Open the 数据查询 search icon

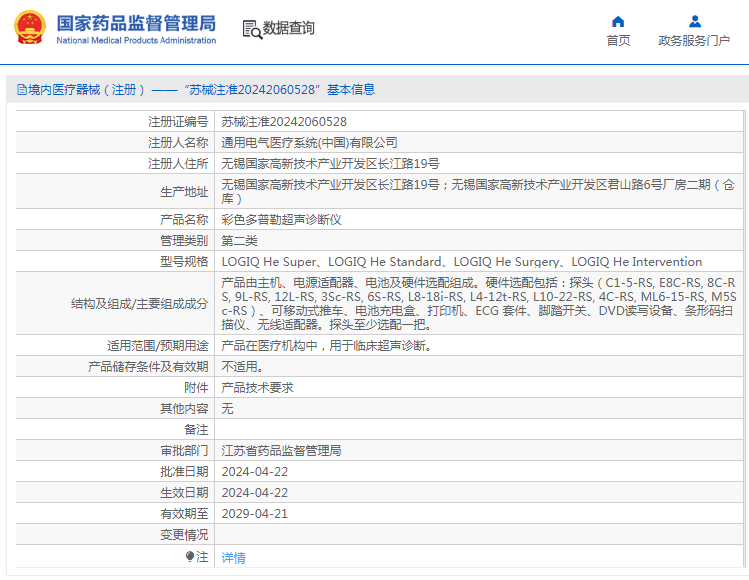tap(252, 29)
